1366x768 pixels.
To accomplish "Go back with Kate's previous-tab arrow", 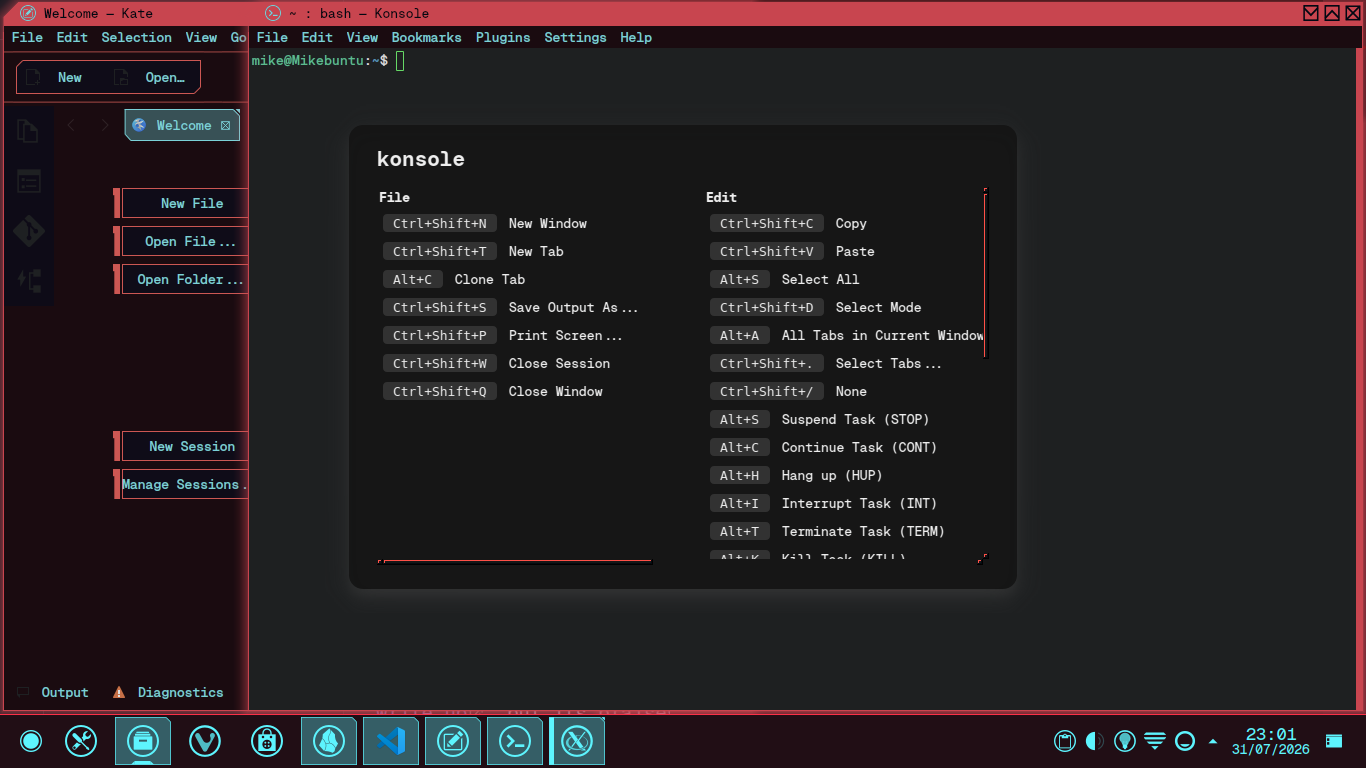I will (71, 125).
